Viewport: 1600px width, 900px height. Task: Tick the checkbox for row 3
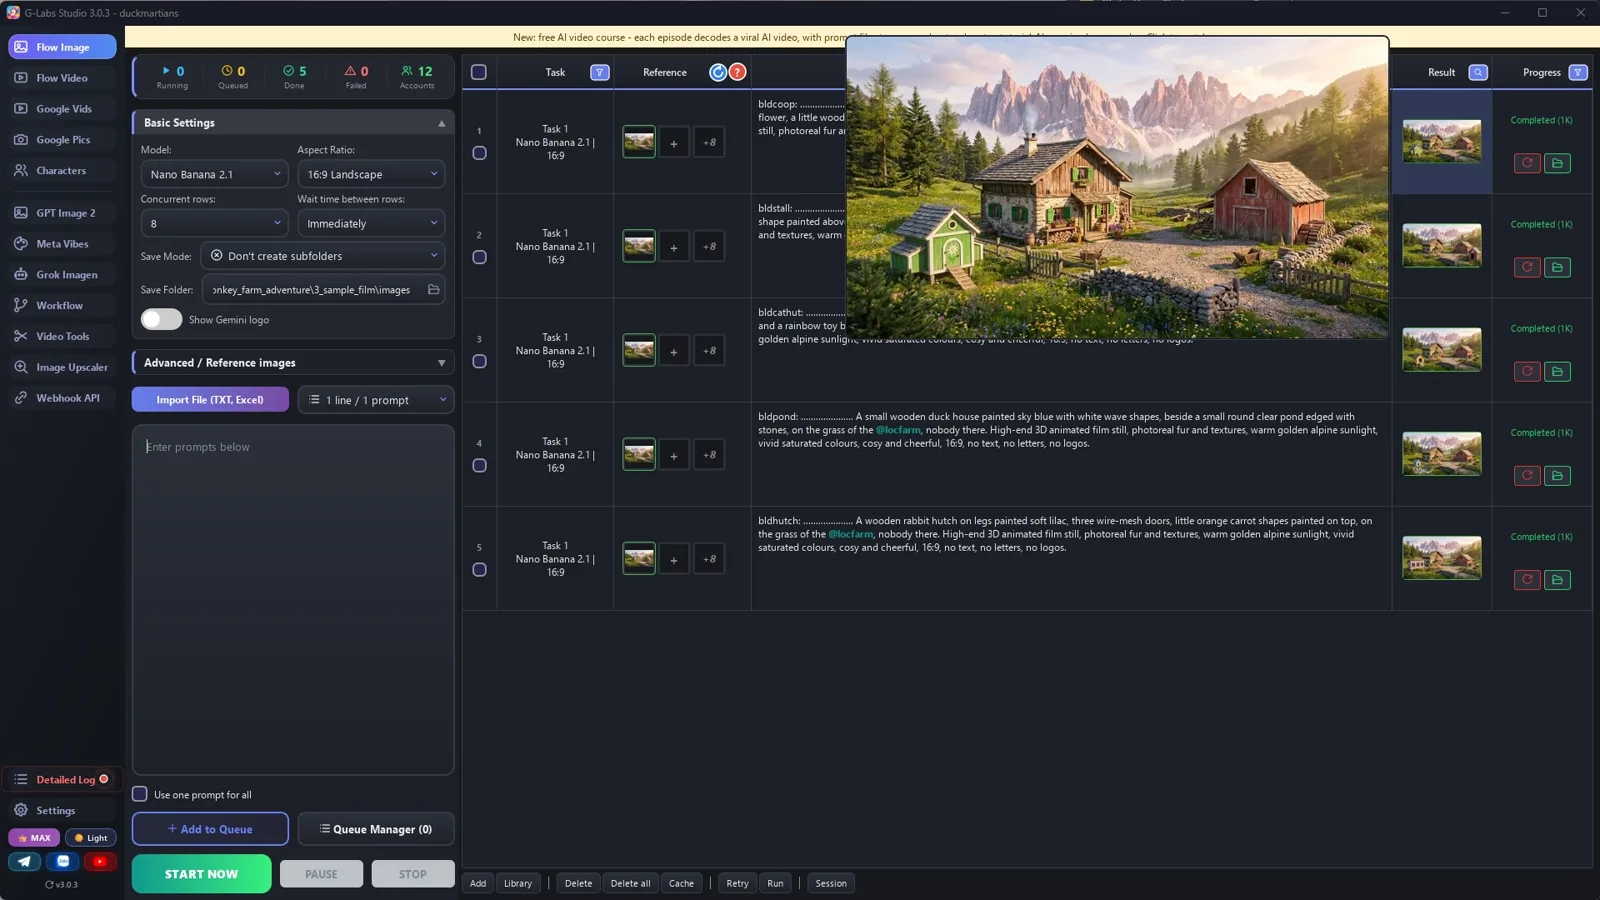tap(479, 361)
